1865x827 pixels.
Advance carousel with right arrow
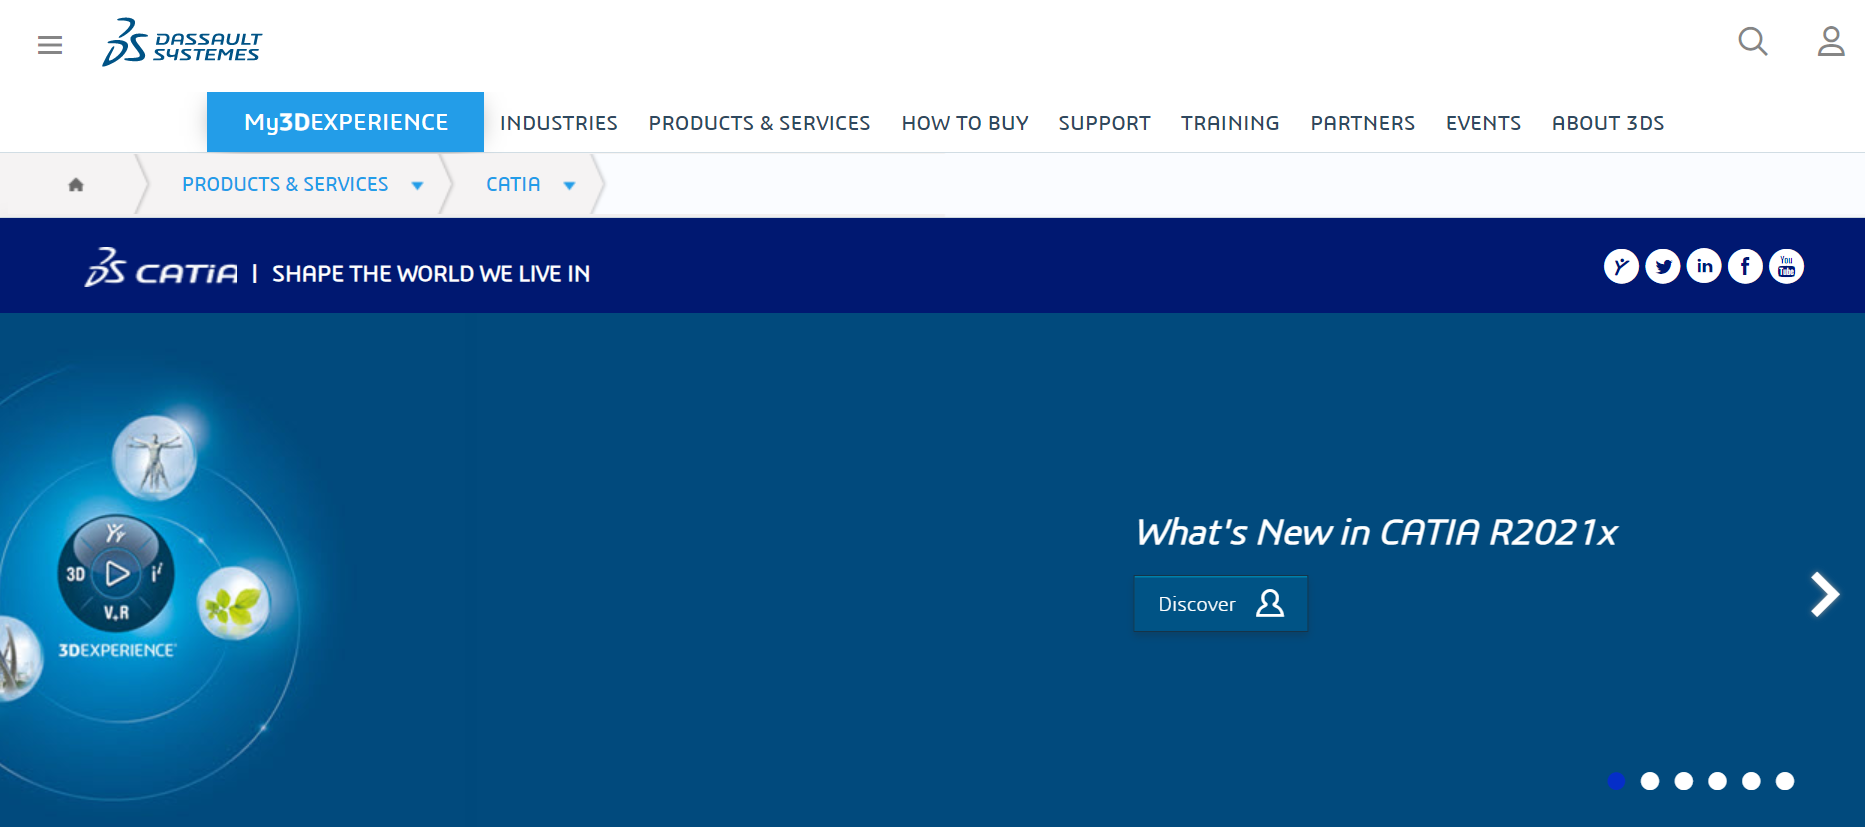pyautogui.click(x=1825, y=594)
